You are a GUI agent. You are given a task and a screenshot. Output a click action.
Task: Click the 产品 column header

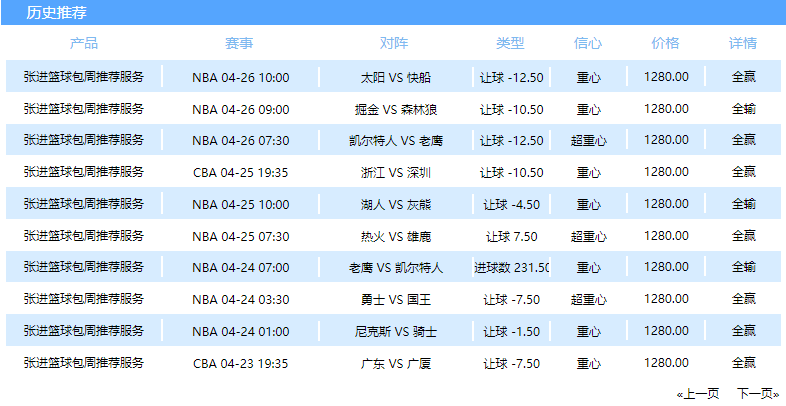click(84, 44)
